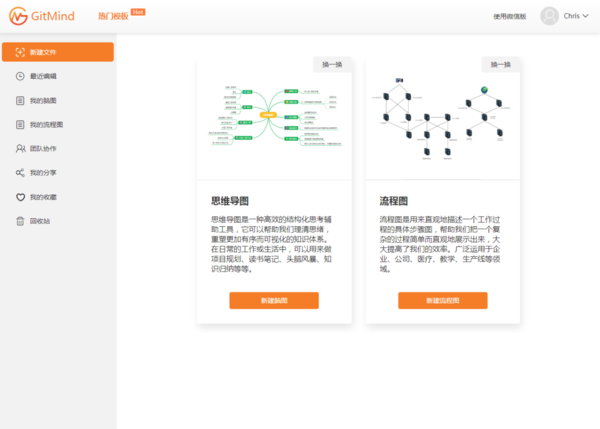Open the 热门模板 hot templates link
600x429 pixels.
[113, 16]
